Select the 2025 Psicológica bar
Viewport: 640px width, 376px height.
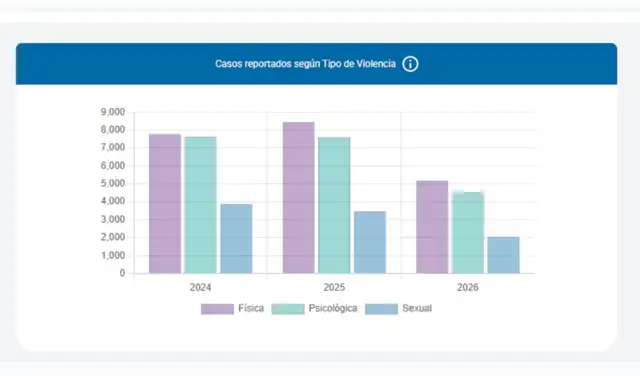pos(334,205)
